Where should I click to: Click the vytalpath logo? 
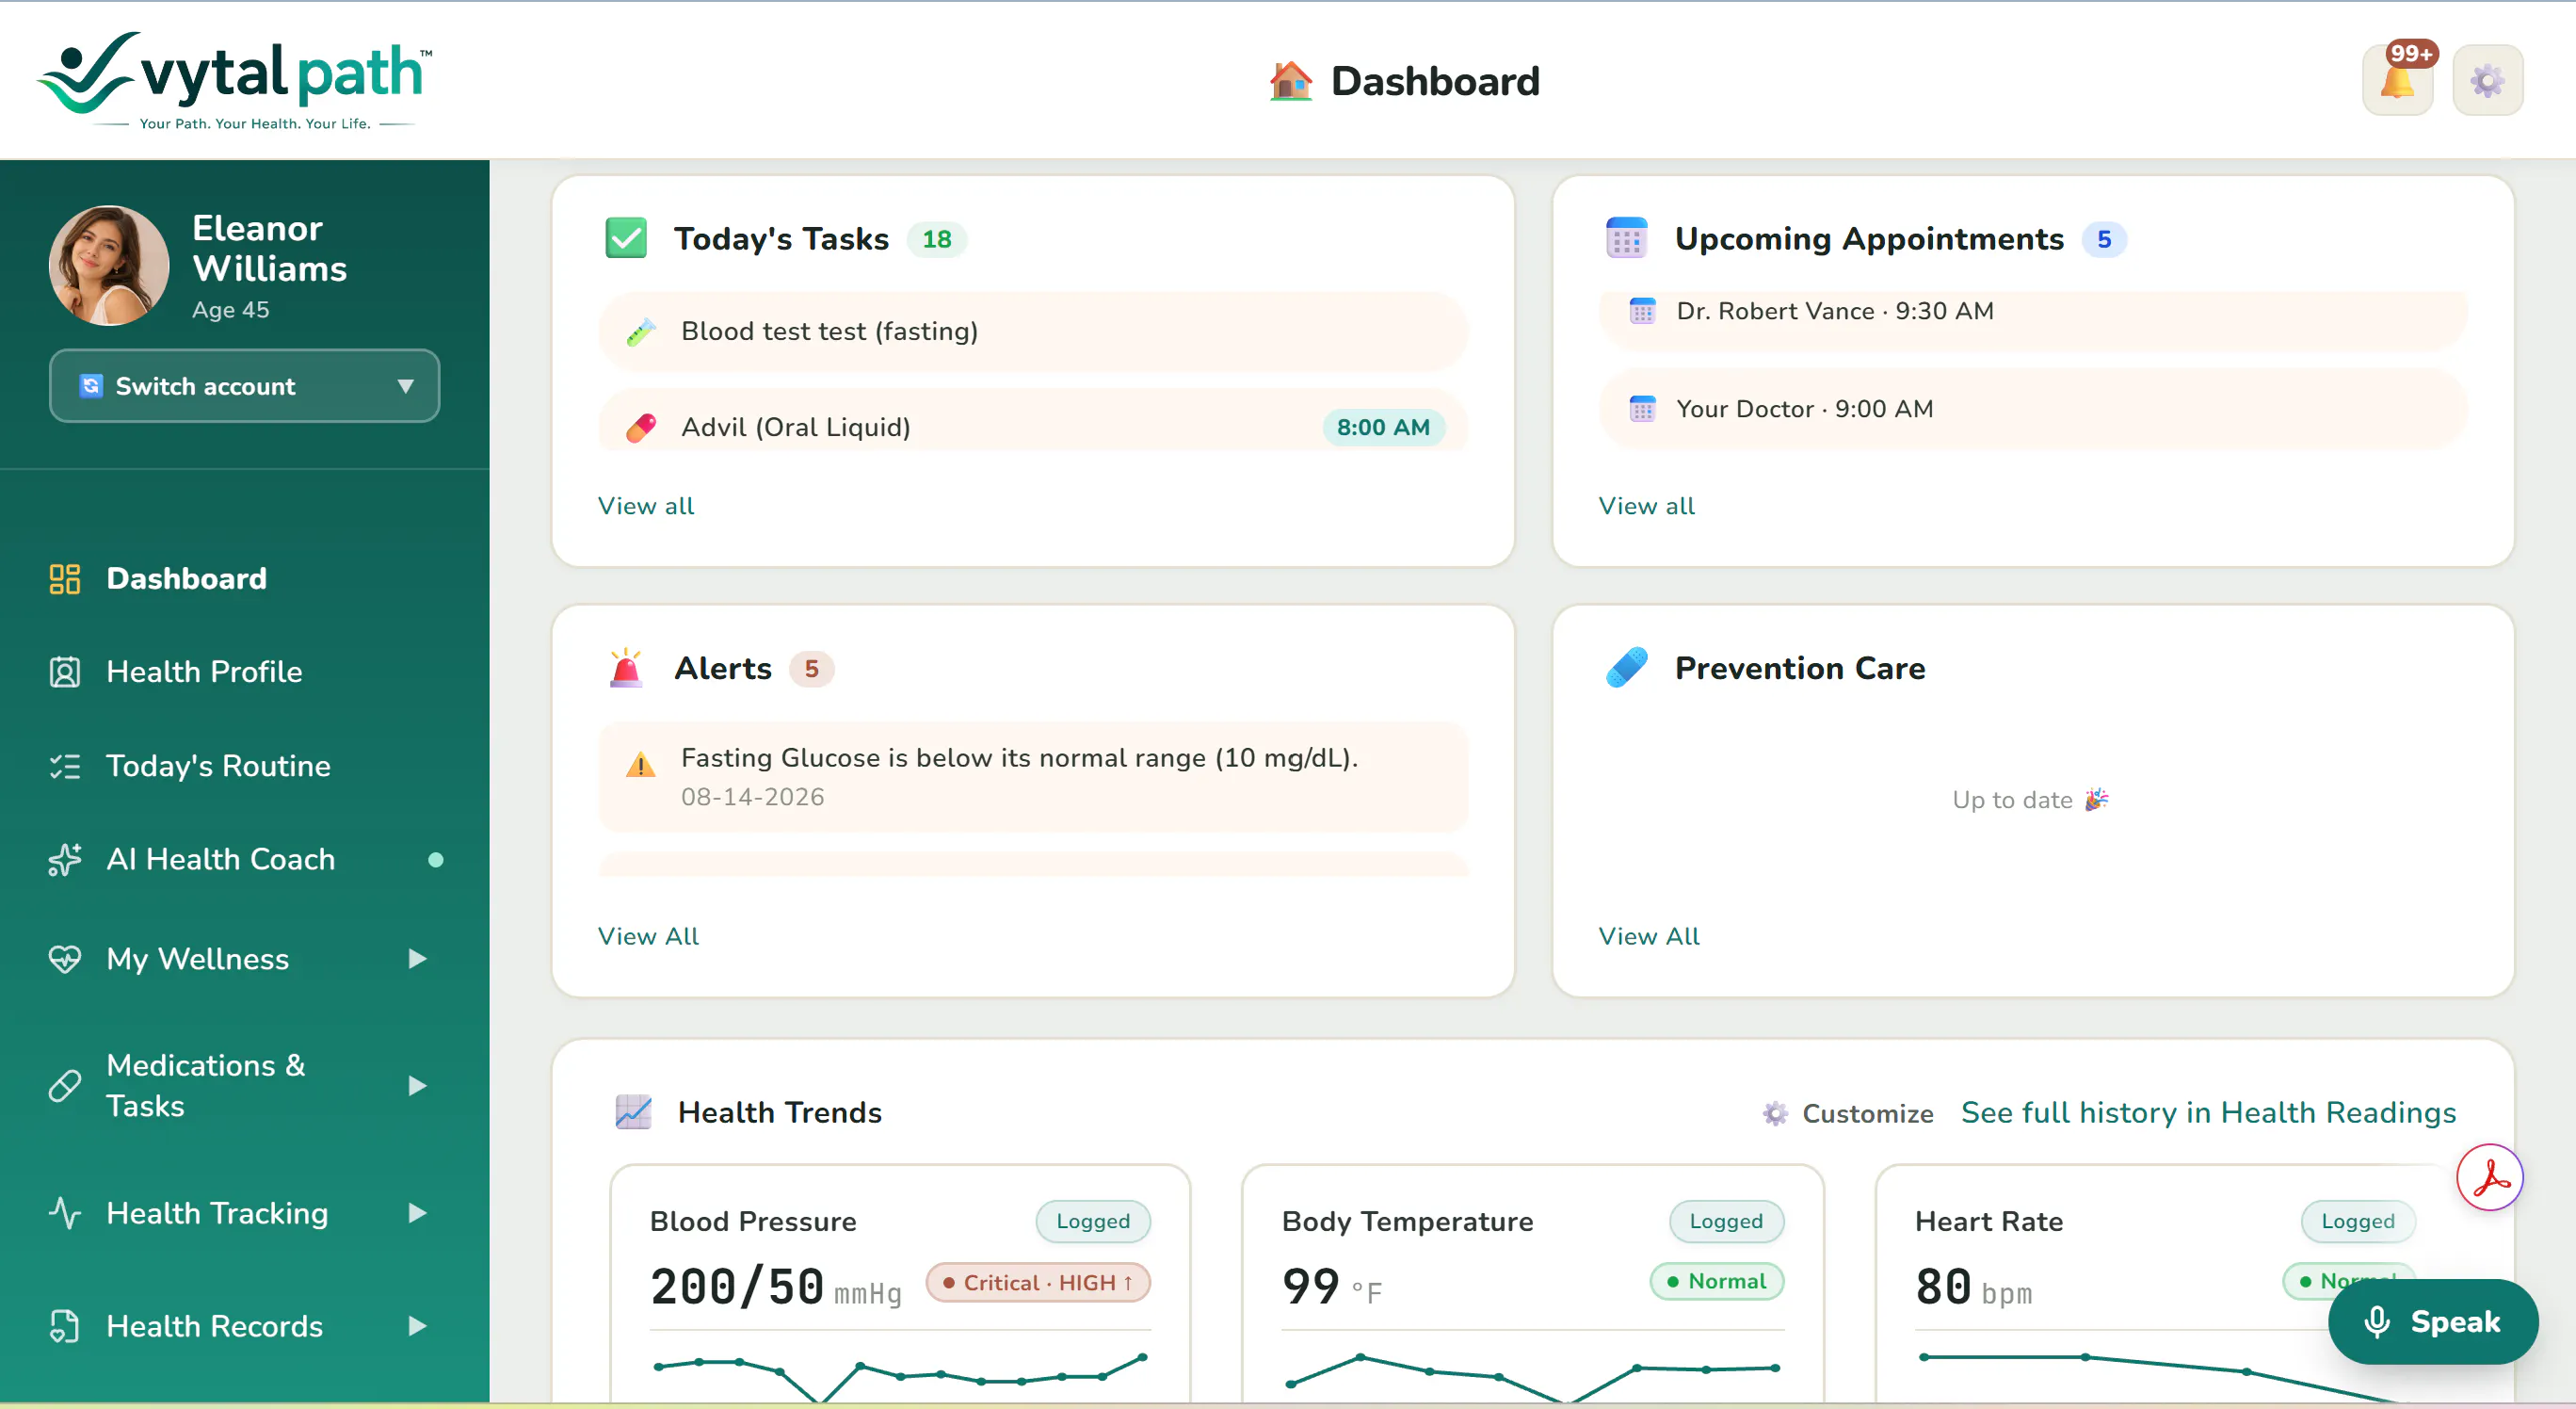point(235,80)
